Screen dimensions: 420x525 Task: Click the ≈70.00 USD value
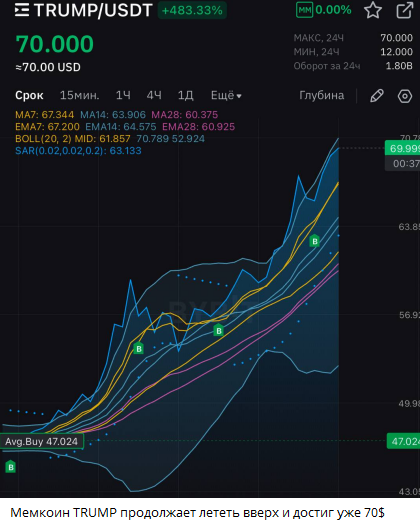click(48, 67)
